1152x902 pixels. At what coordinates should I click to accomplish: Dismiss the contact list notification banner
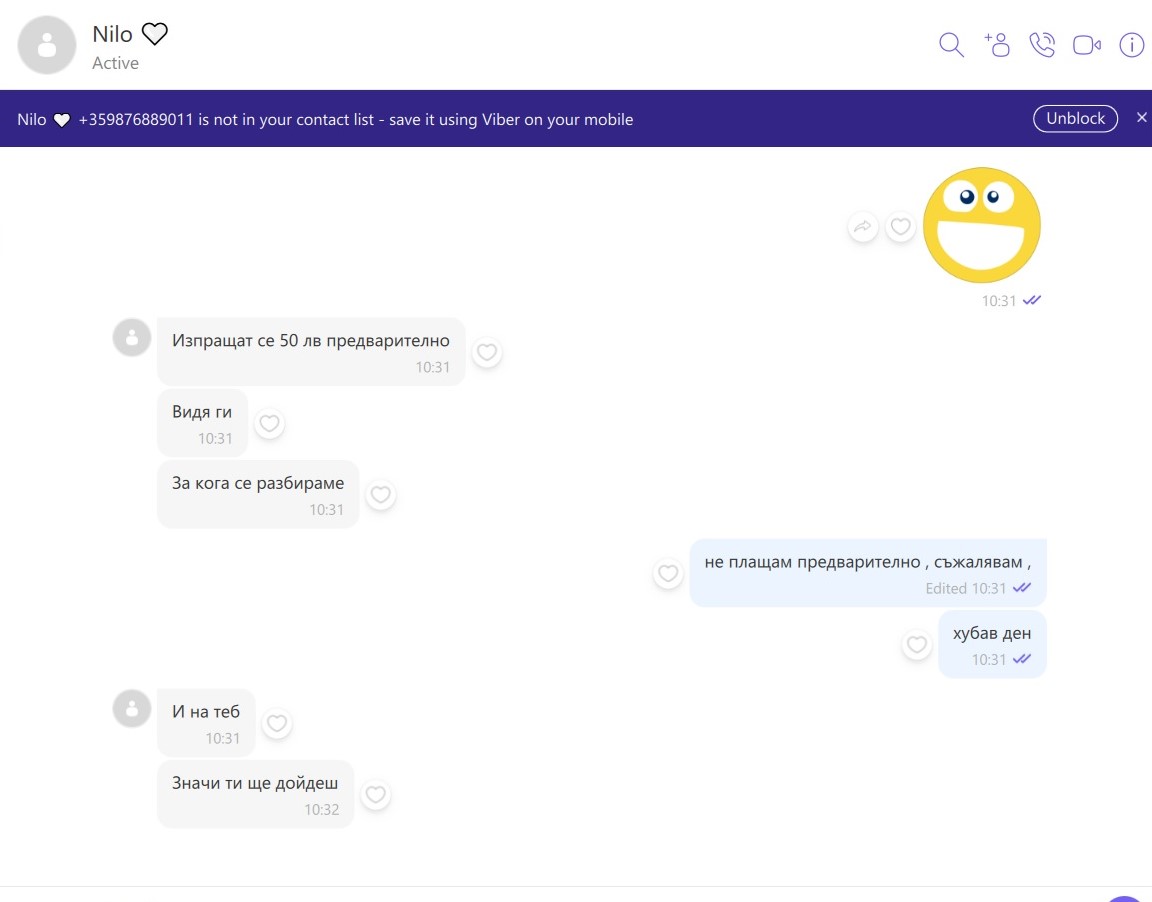1141,118
